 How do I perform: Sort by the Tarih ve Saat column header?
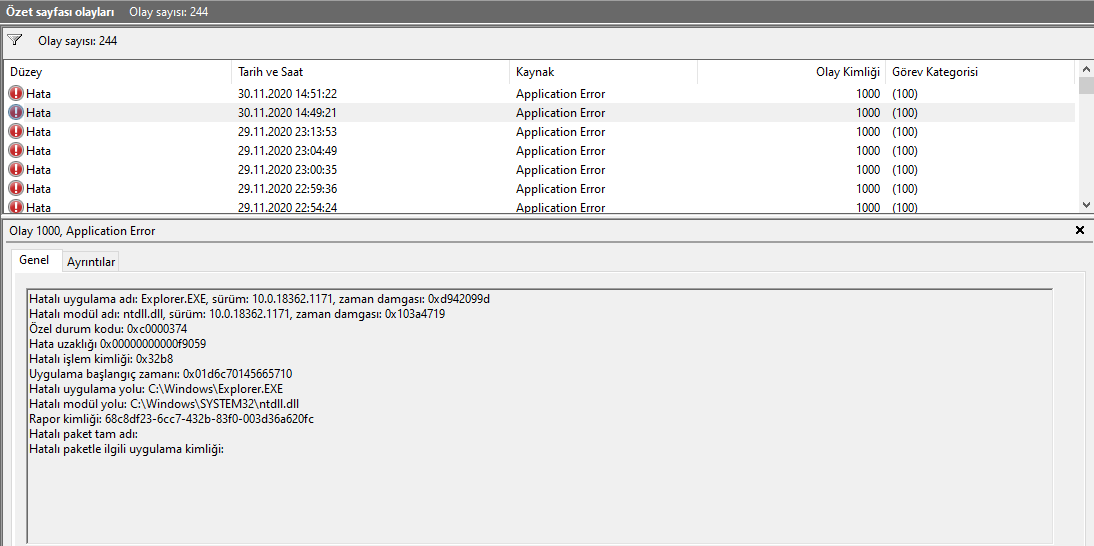369,73
